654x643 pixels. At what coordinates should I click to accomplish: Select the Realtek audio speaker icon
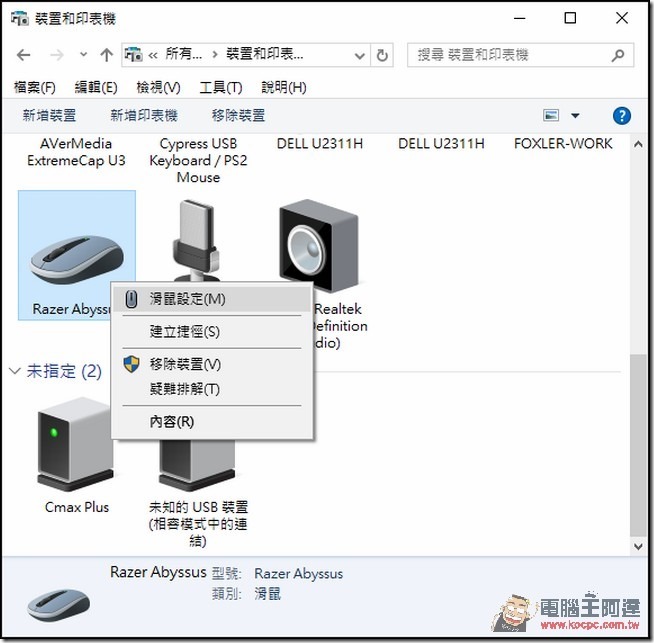(319, 246)
